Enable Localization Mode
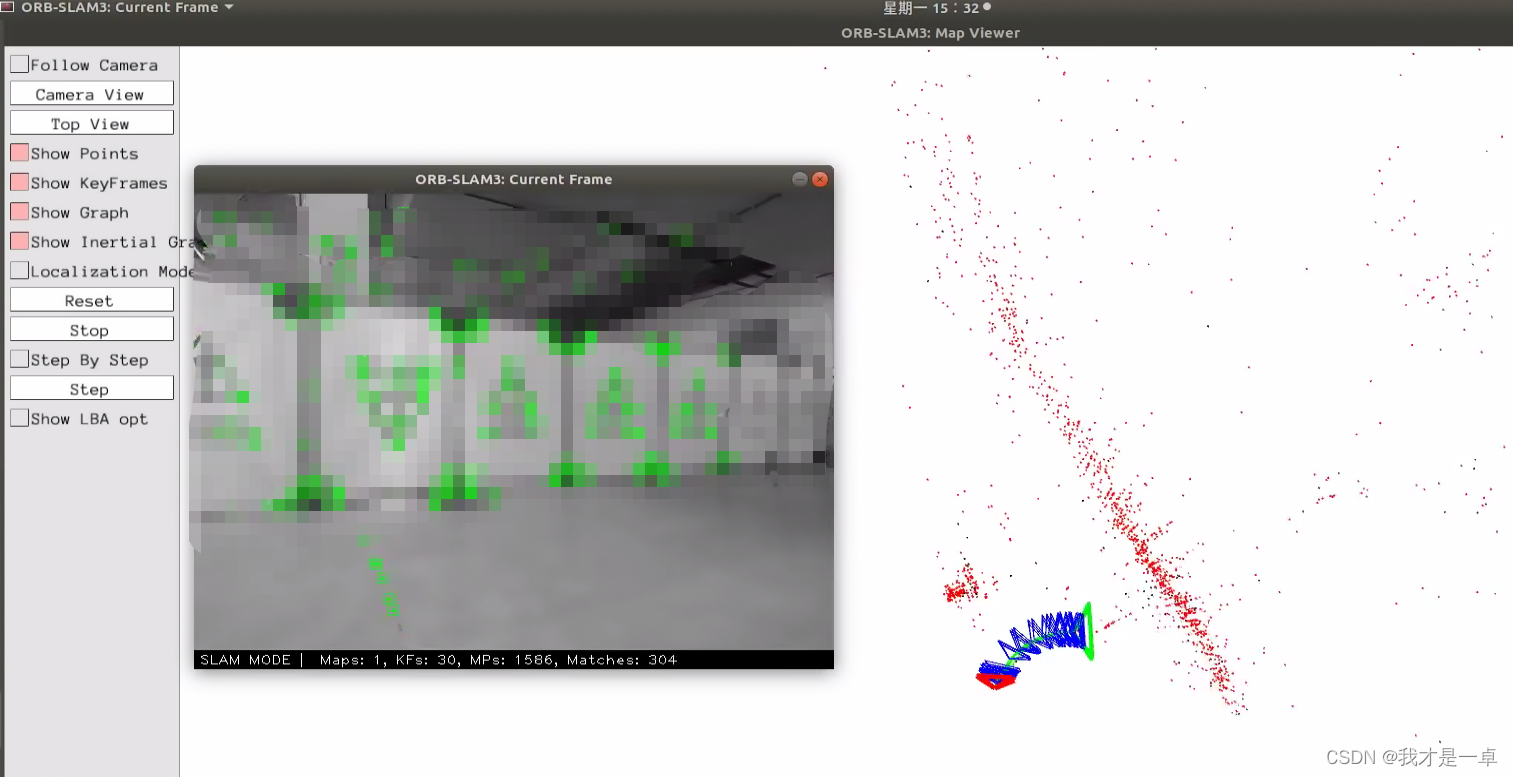The image size is (1513, 777). pyautogui.click(x=19, y=270)
